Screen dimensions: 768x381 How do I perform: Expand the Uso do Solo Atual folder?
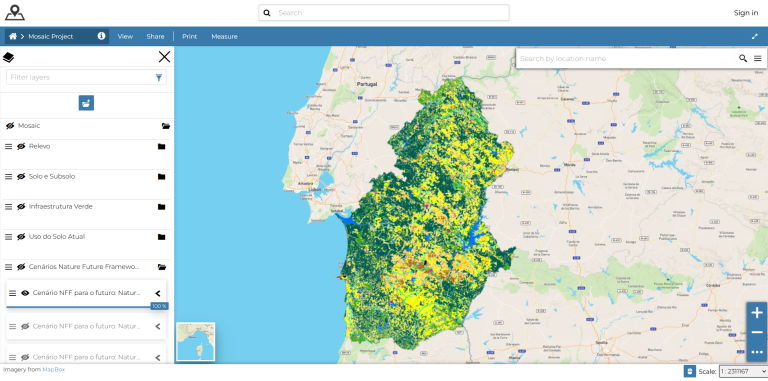161,237
